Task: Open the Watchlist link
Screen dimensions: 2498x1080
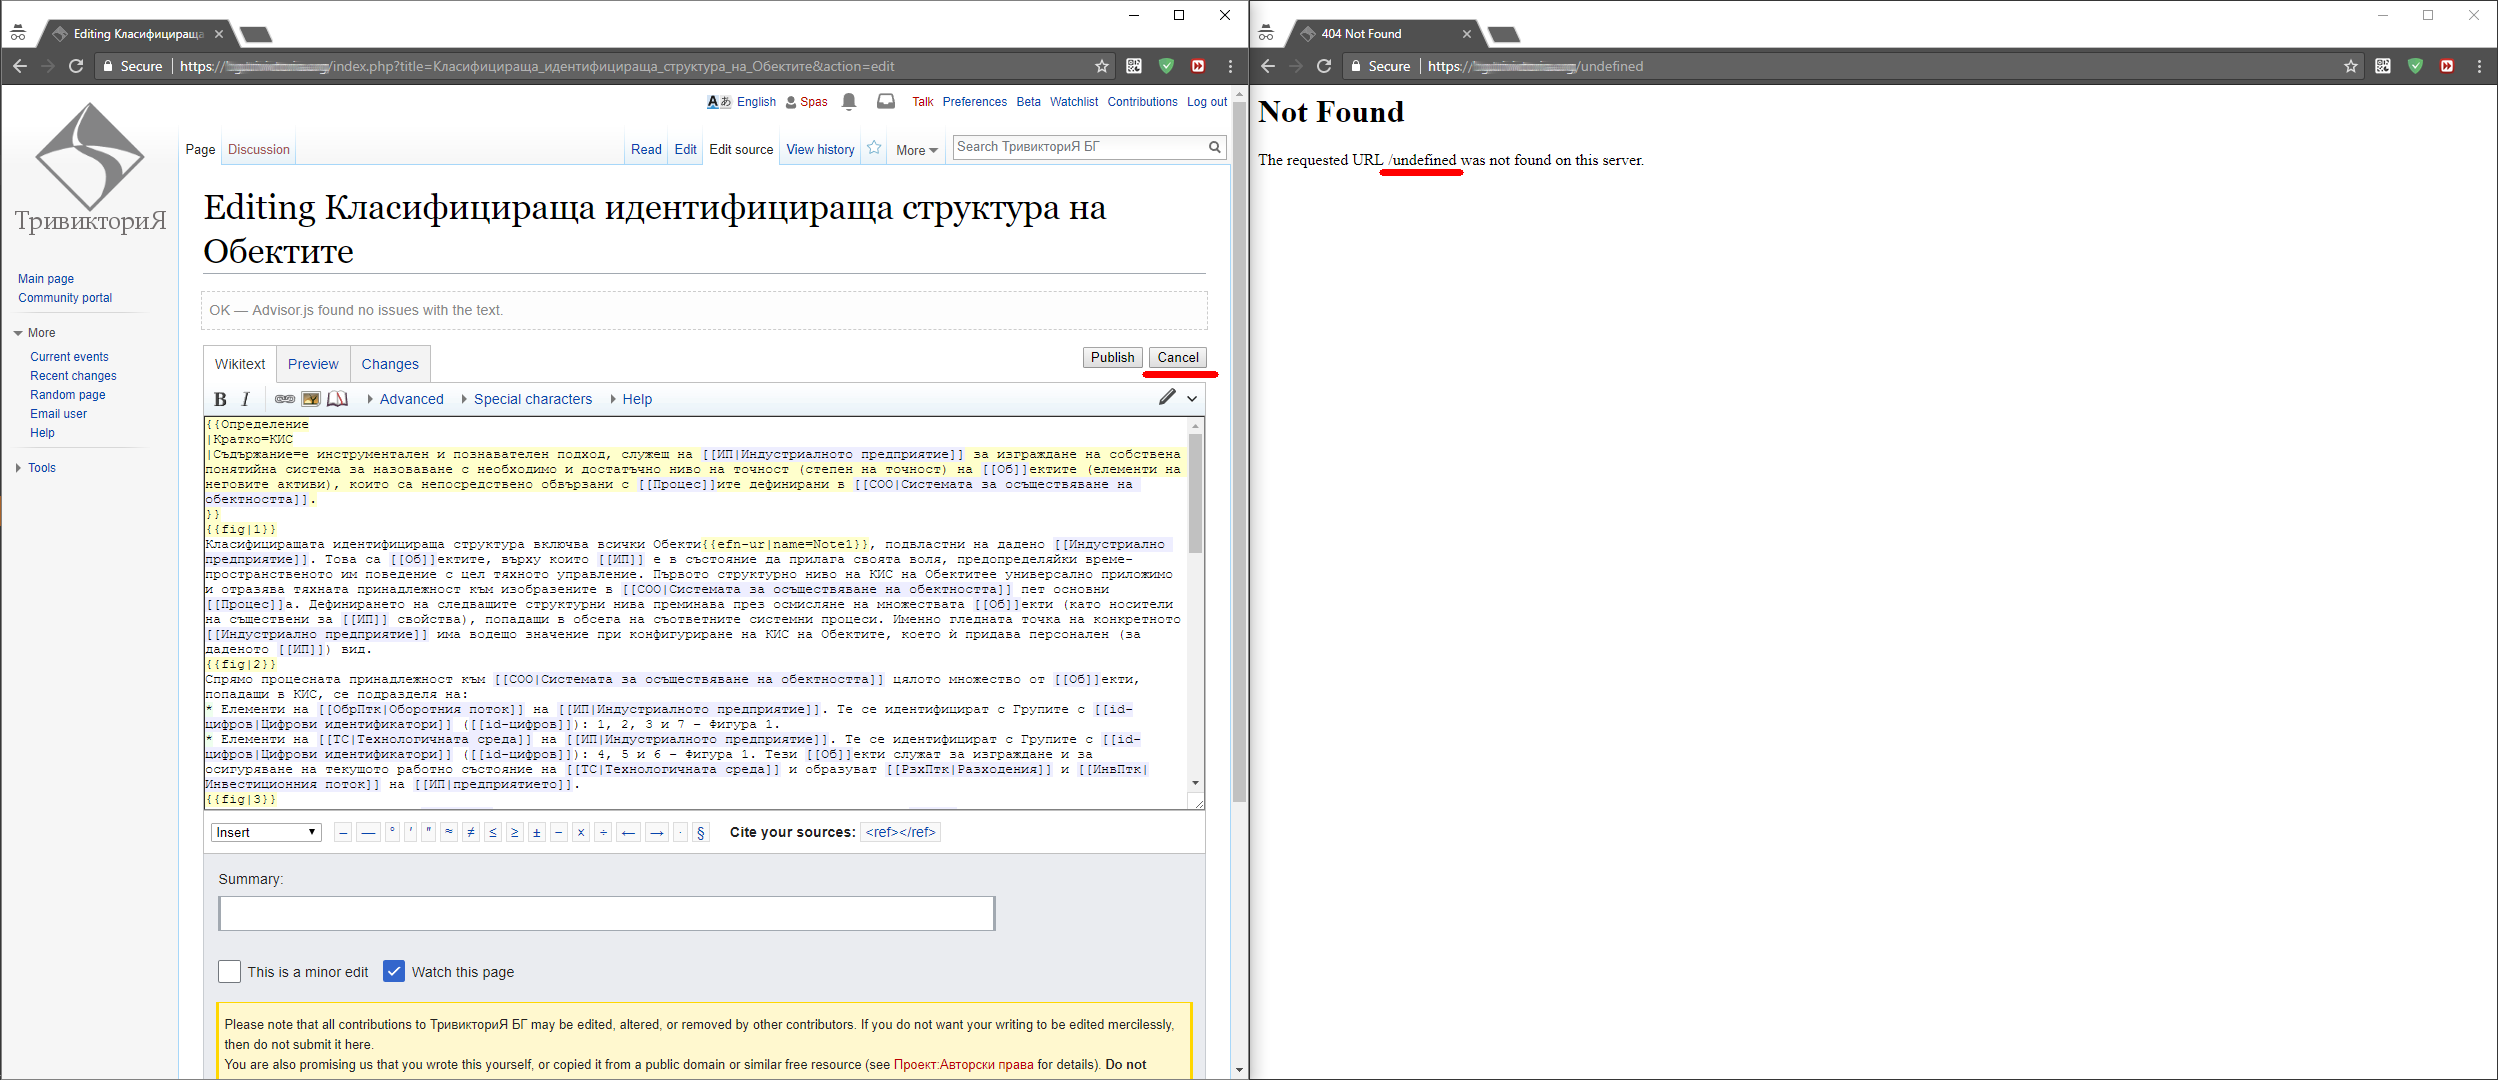Action: [x=1074, y=102]
